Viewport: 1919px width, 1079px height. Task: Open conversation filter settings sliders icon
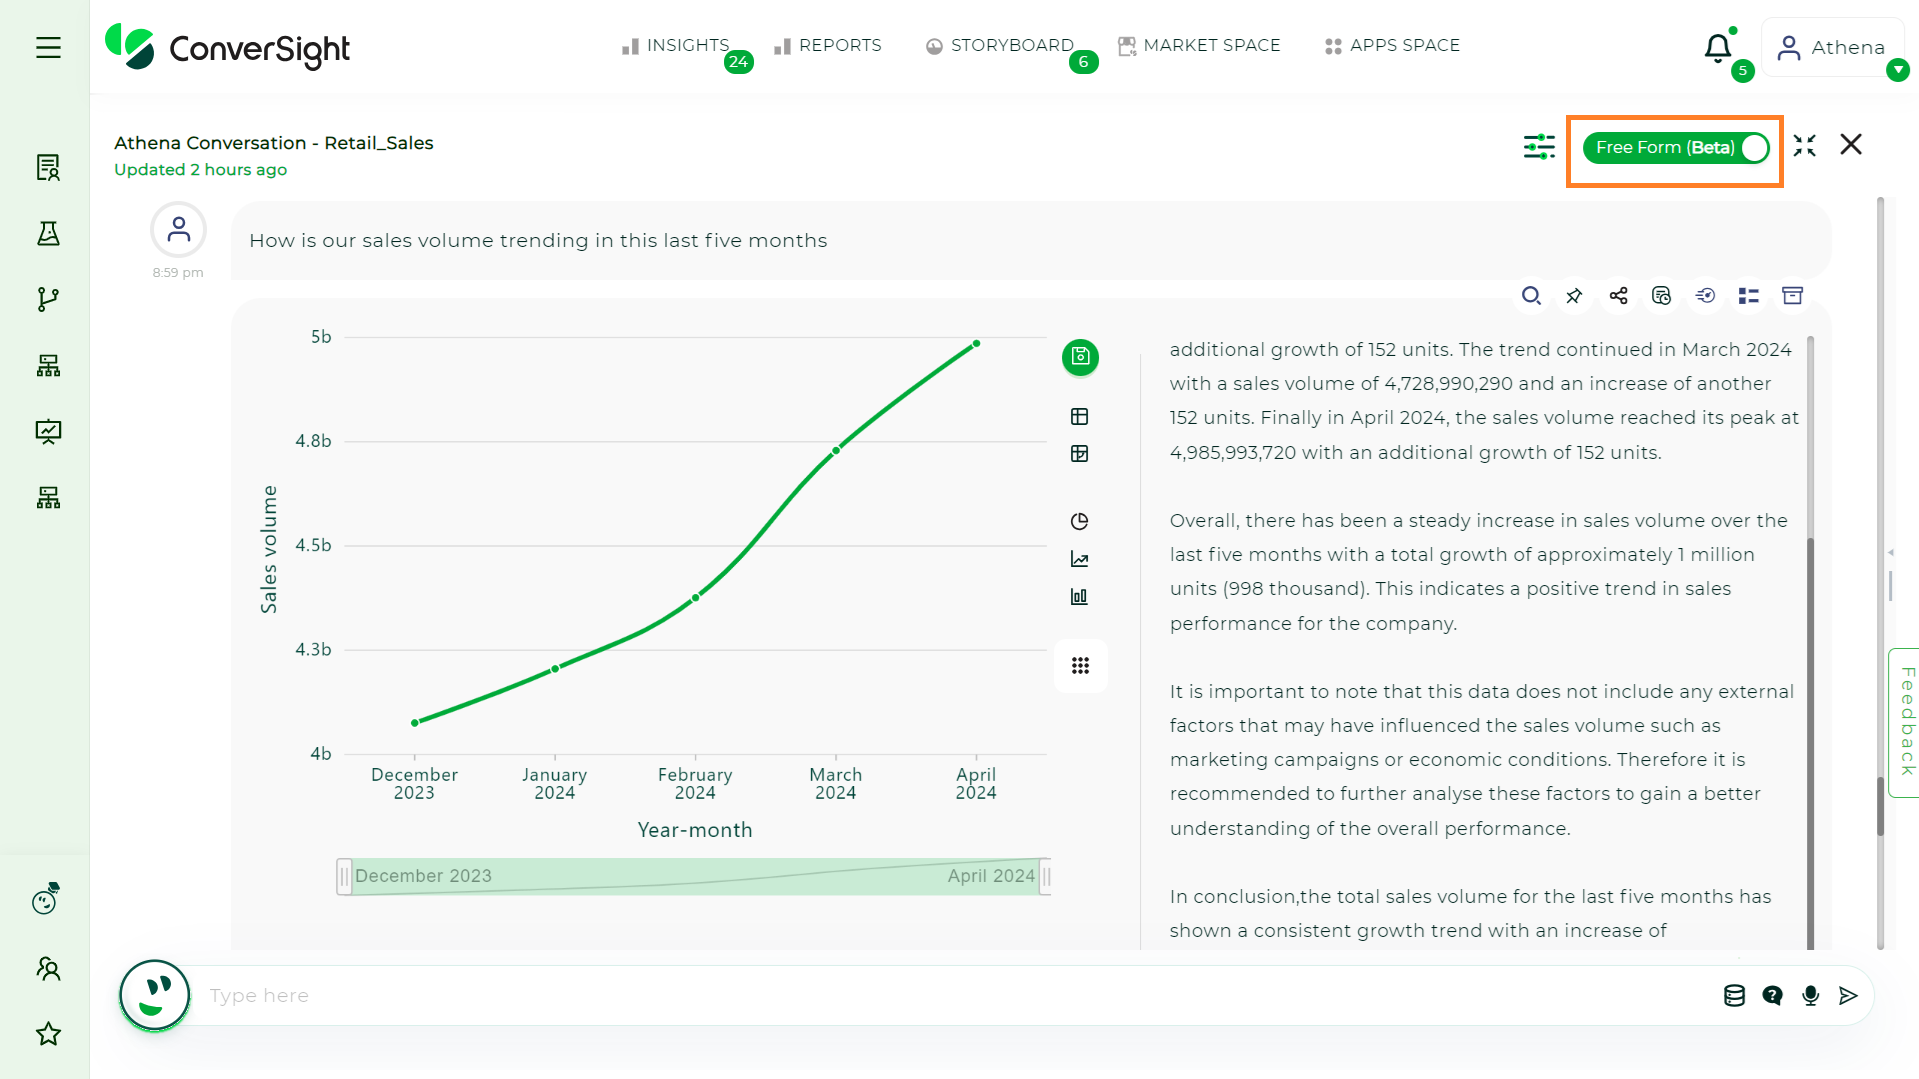(x=1538, y=147)
